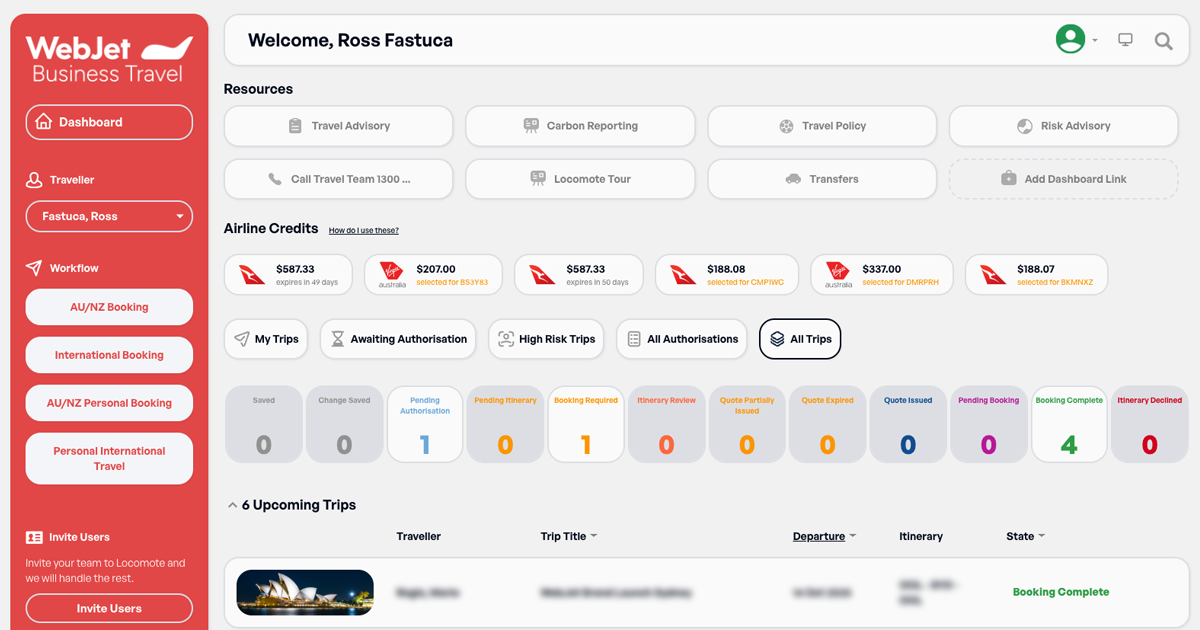Open Carbon Reporting resource

[x=580, y=126]
